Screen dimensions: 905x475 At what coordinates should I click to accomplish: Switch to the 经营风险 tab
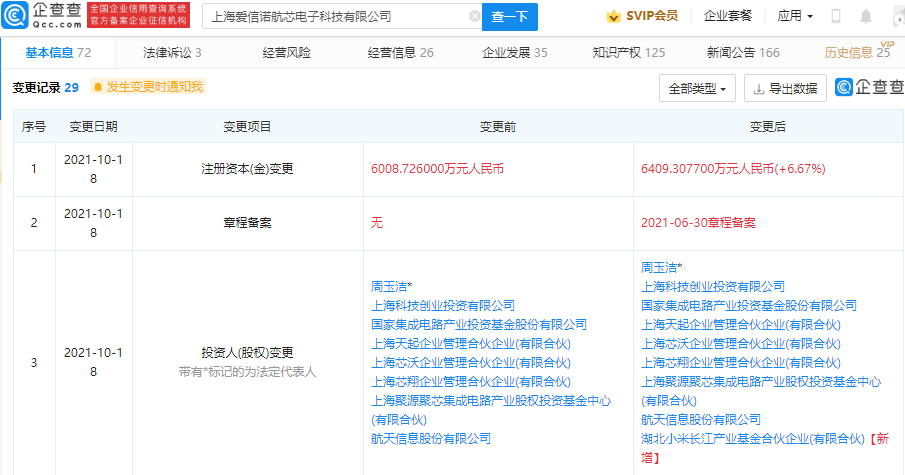tap(286, 53)
